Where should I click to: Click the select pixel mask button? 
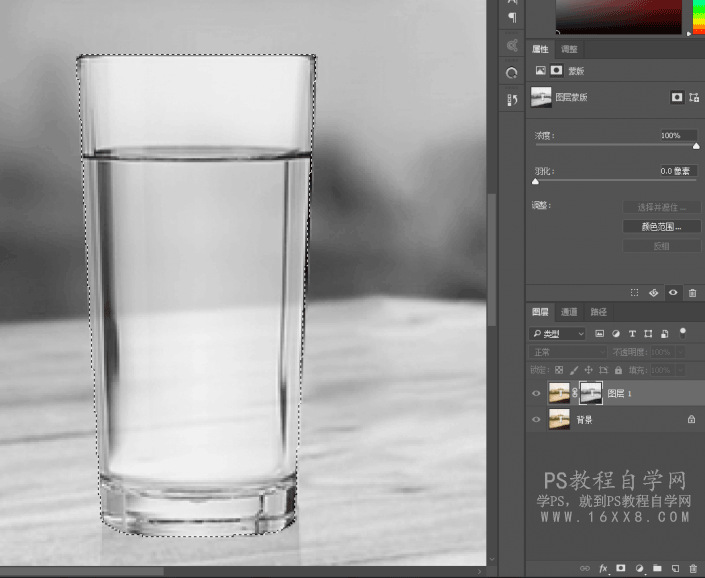[x=677, y=97]
